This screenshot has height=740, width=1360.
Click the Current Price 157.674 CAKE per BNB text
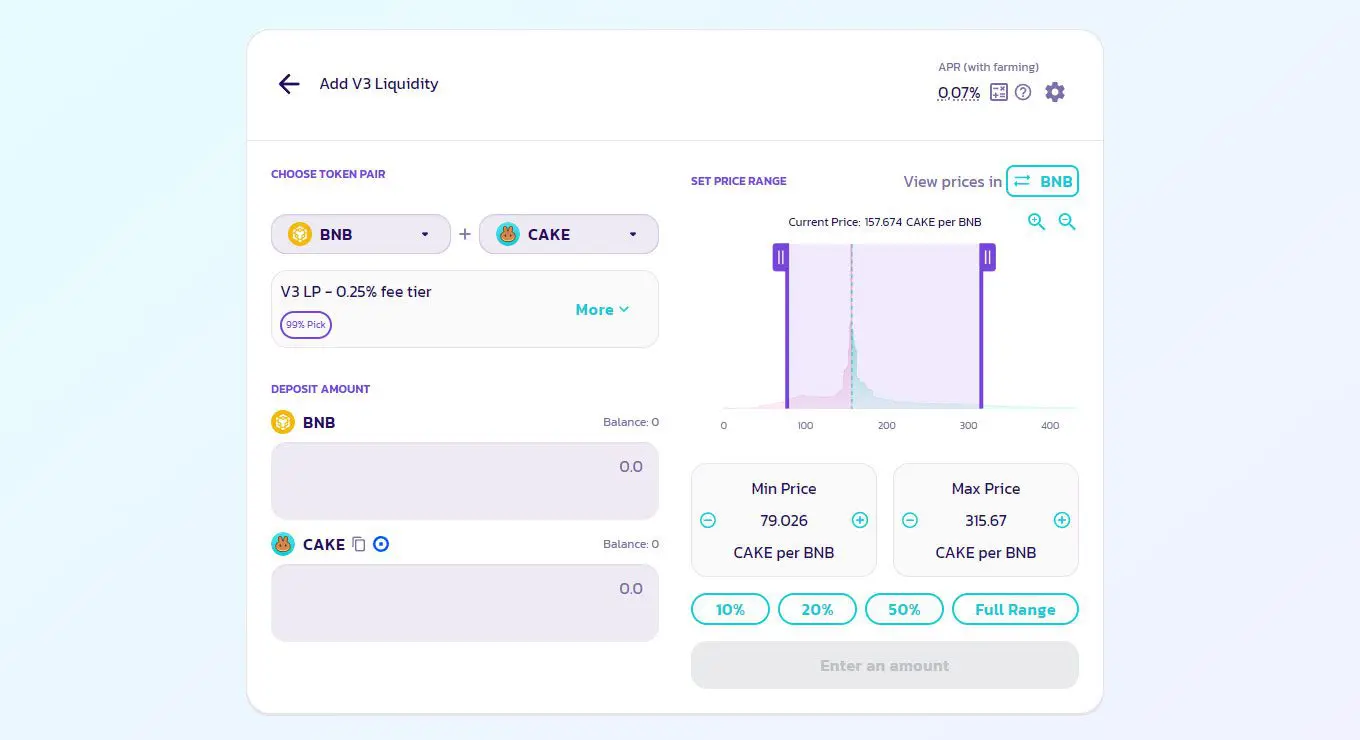[885, 222]
